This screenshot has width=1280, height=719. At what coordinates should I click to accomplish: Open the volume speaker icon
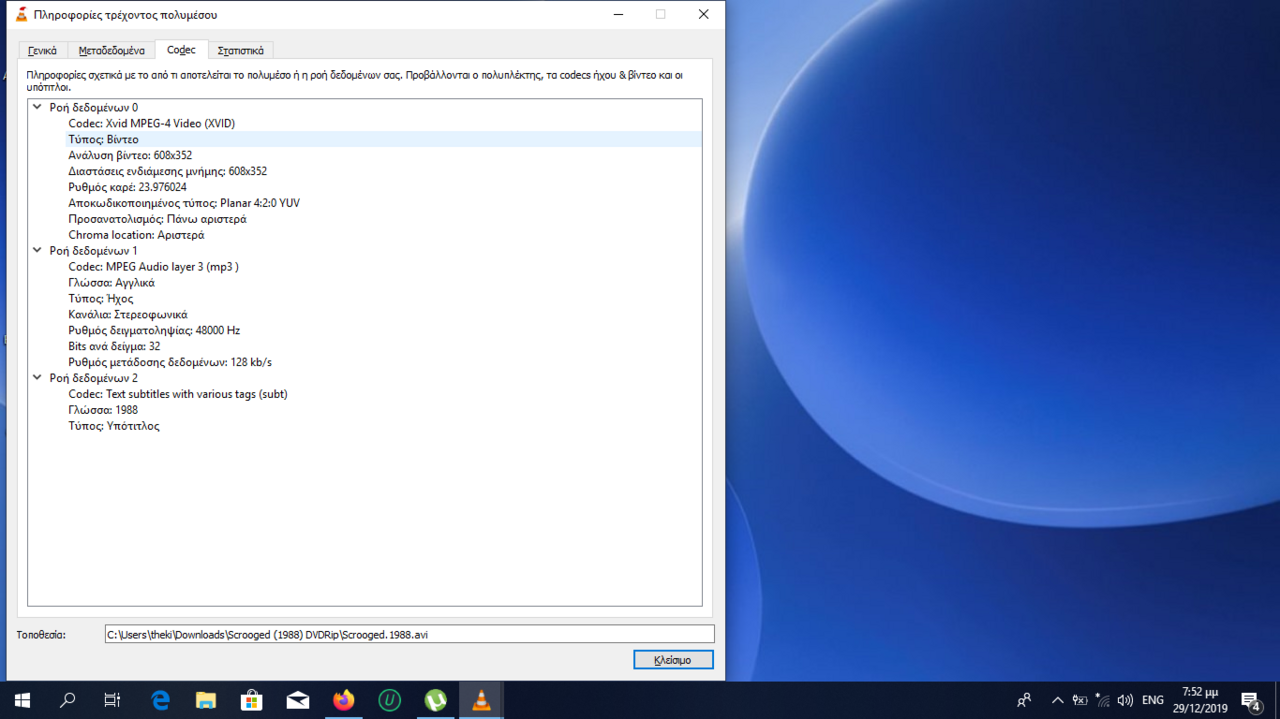(x=1126, y=700)
